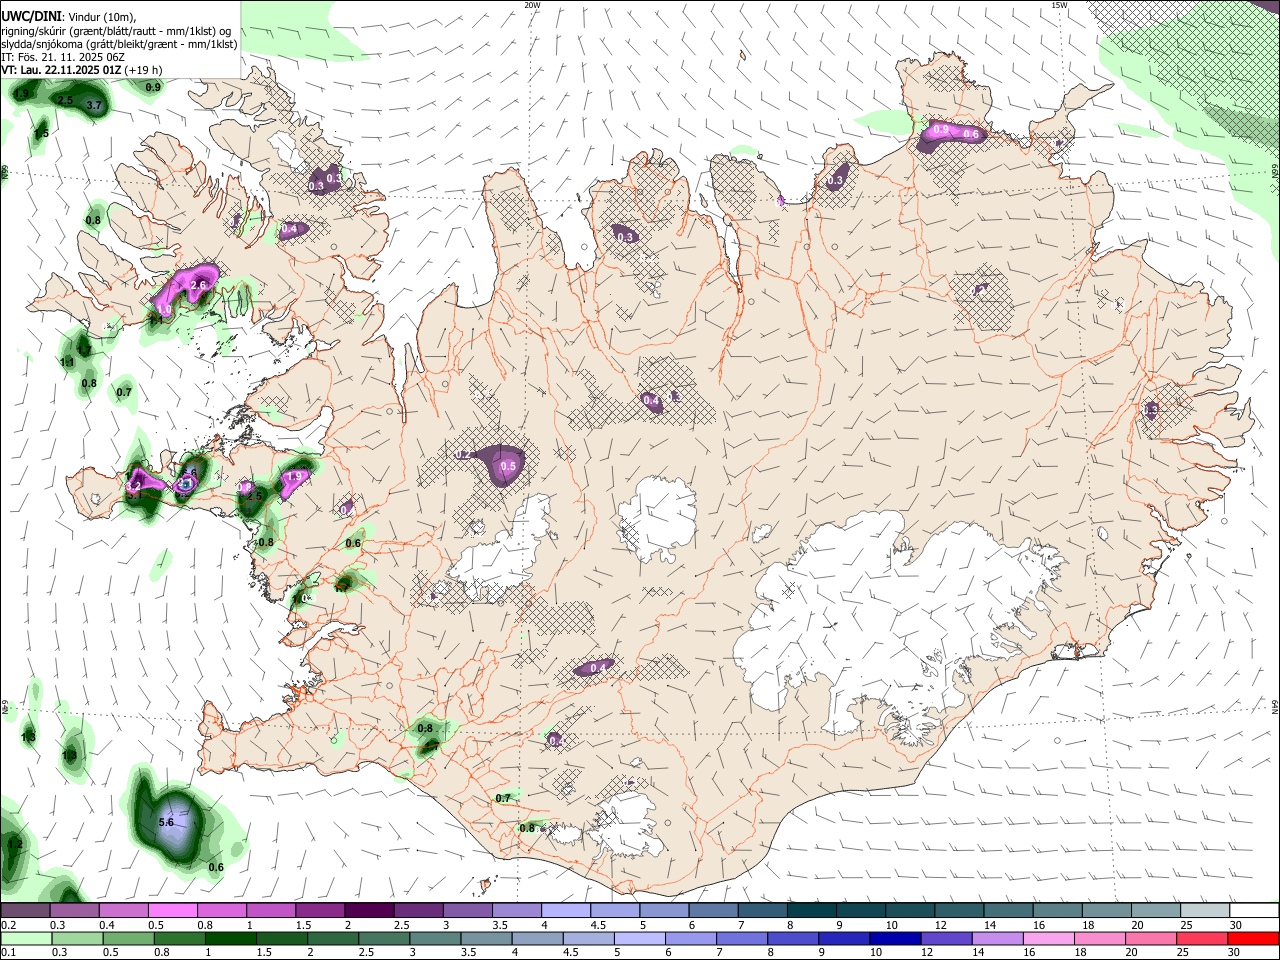
Task: Click the 0.5 snowfall label in the west-central highlands
Action: pos(508,466)
